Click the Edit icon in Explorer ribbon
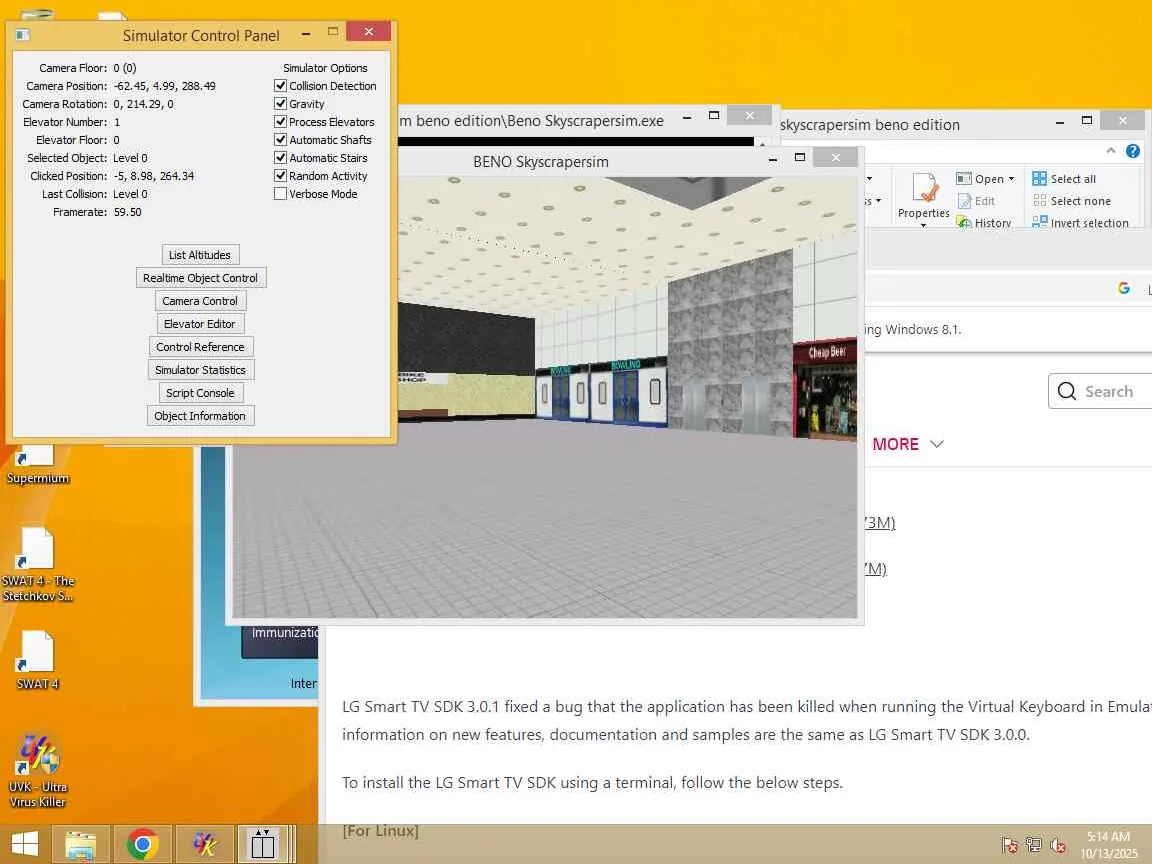This screenshot has width=1152, height=864. [x=965, y=201]
